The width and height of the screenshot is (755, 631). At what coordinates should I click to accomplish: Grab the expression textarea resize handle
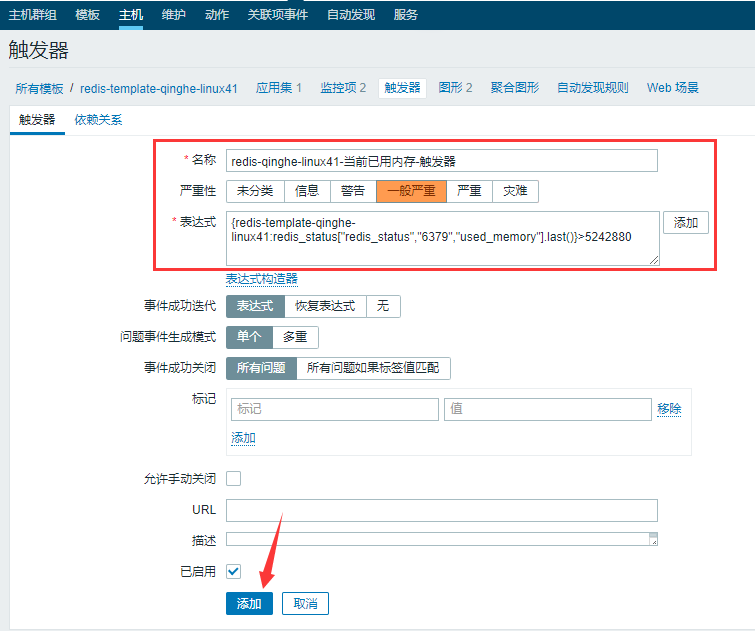pos(653,261)
